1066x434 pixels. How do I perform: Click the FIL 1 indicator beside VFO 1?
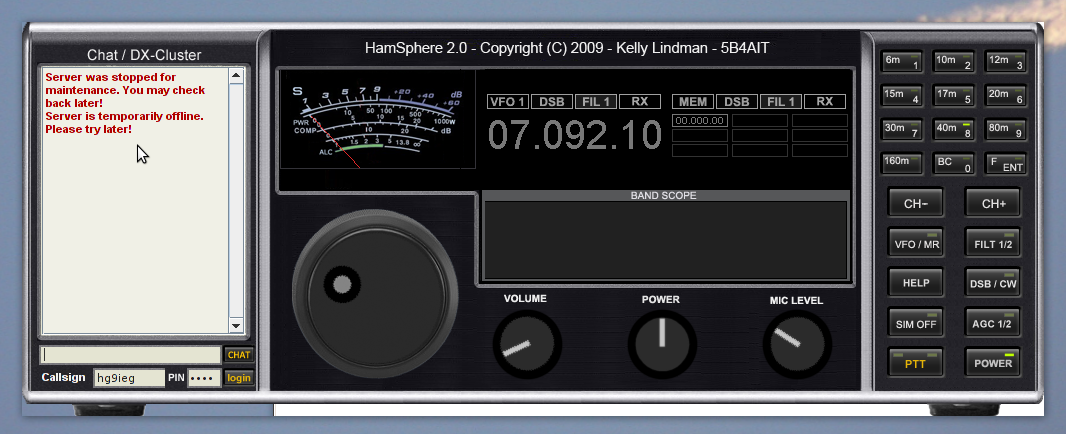tap(596, 102)
